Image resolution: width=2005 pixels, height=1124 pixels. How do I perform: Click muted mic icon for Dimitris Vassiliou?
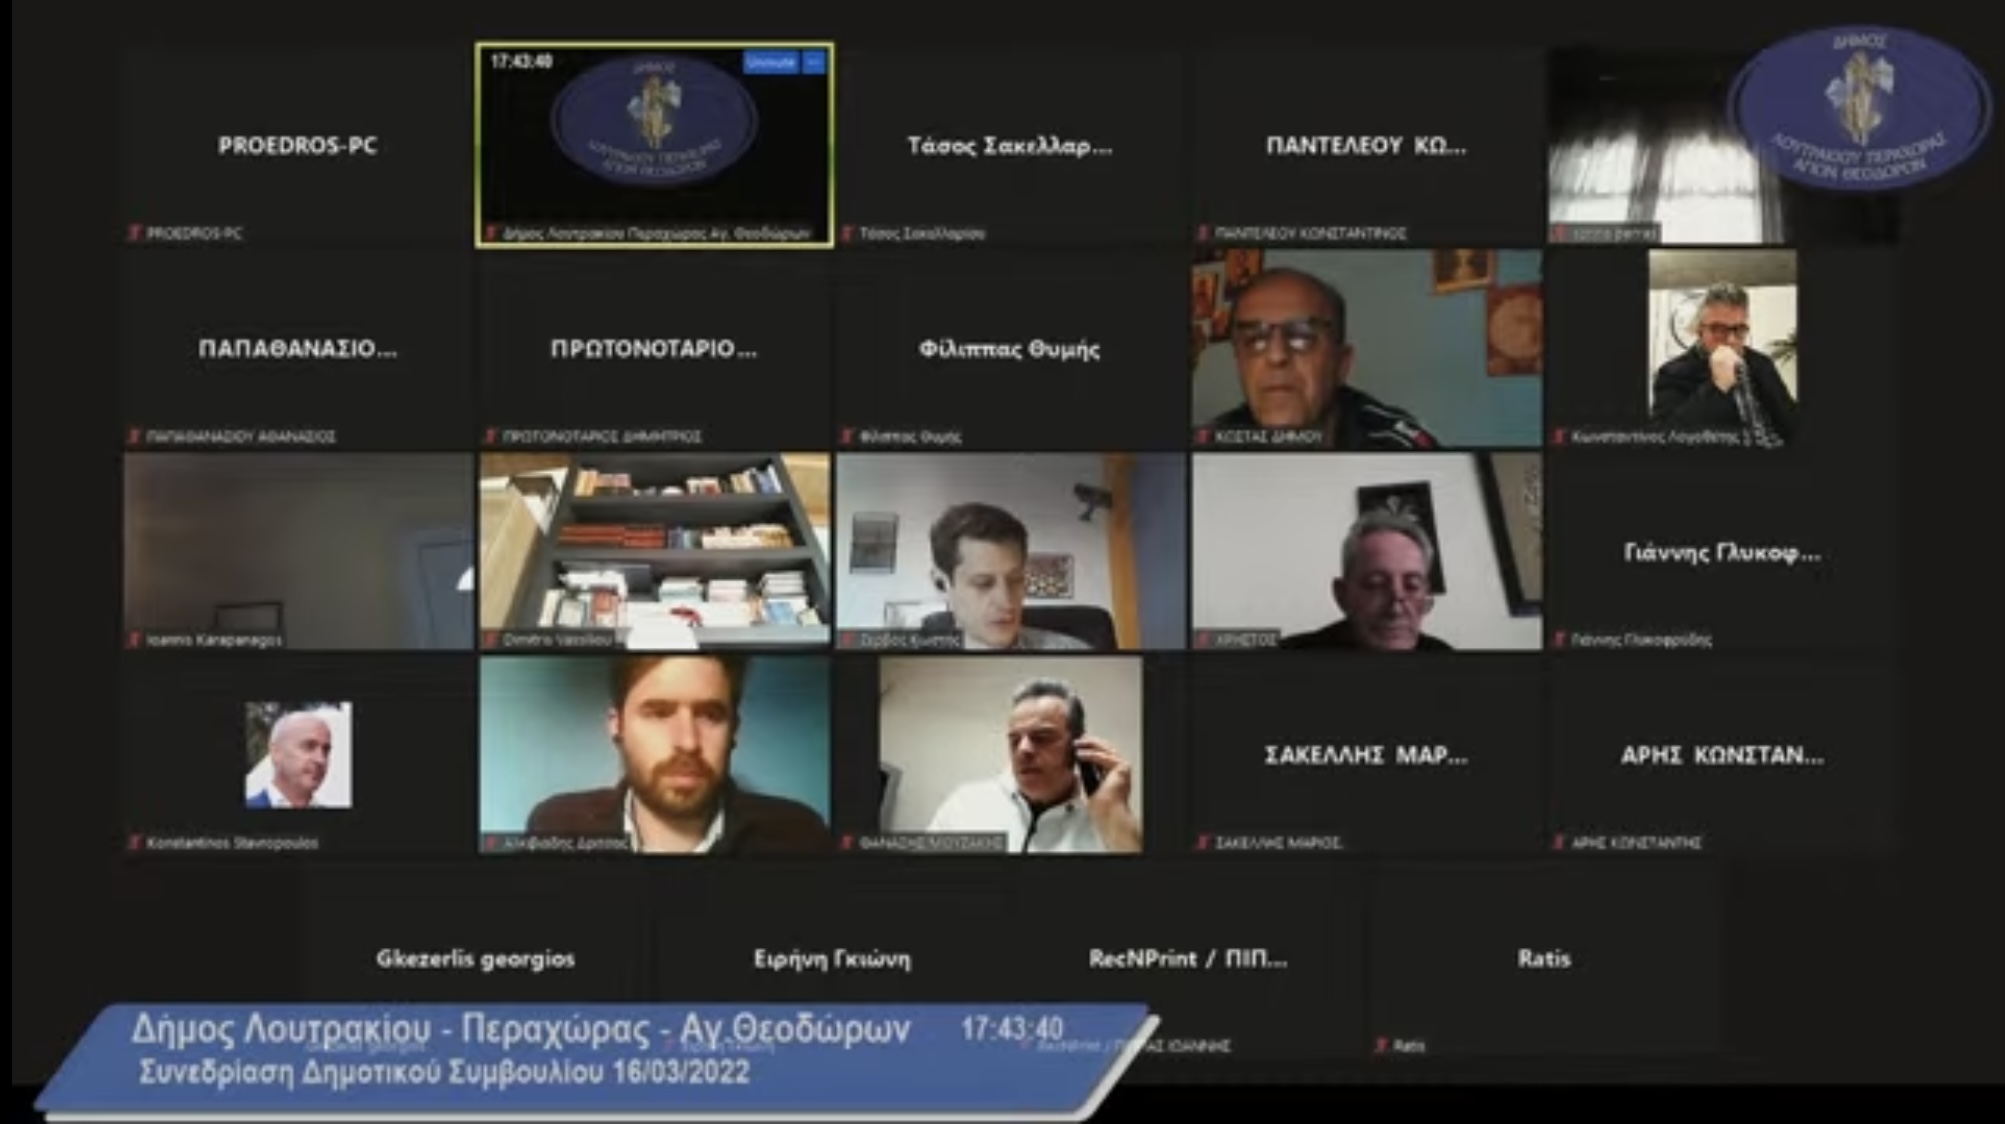point(491,639)
